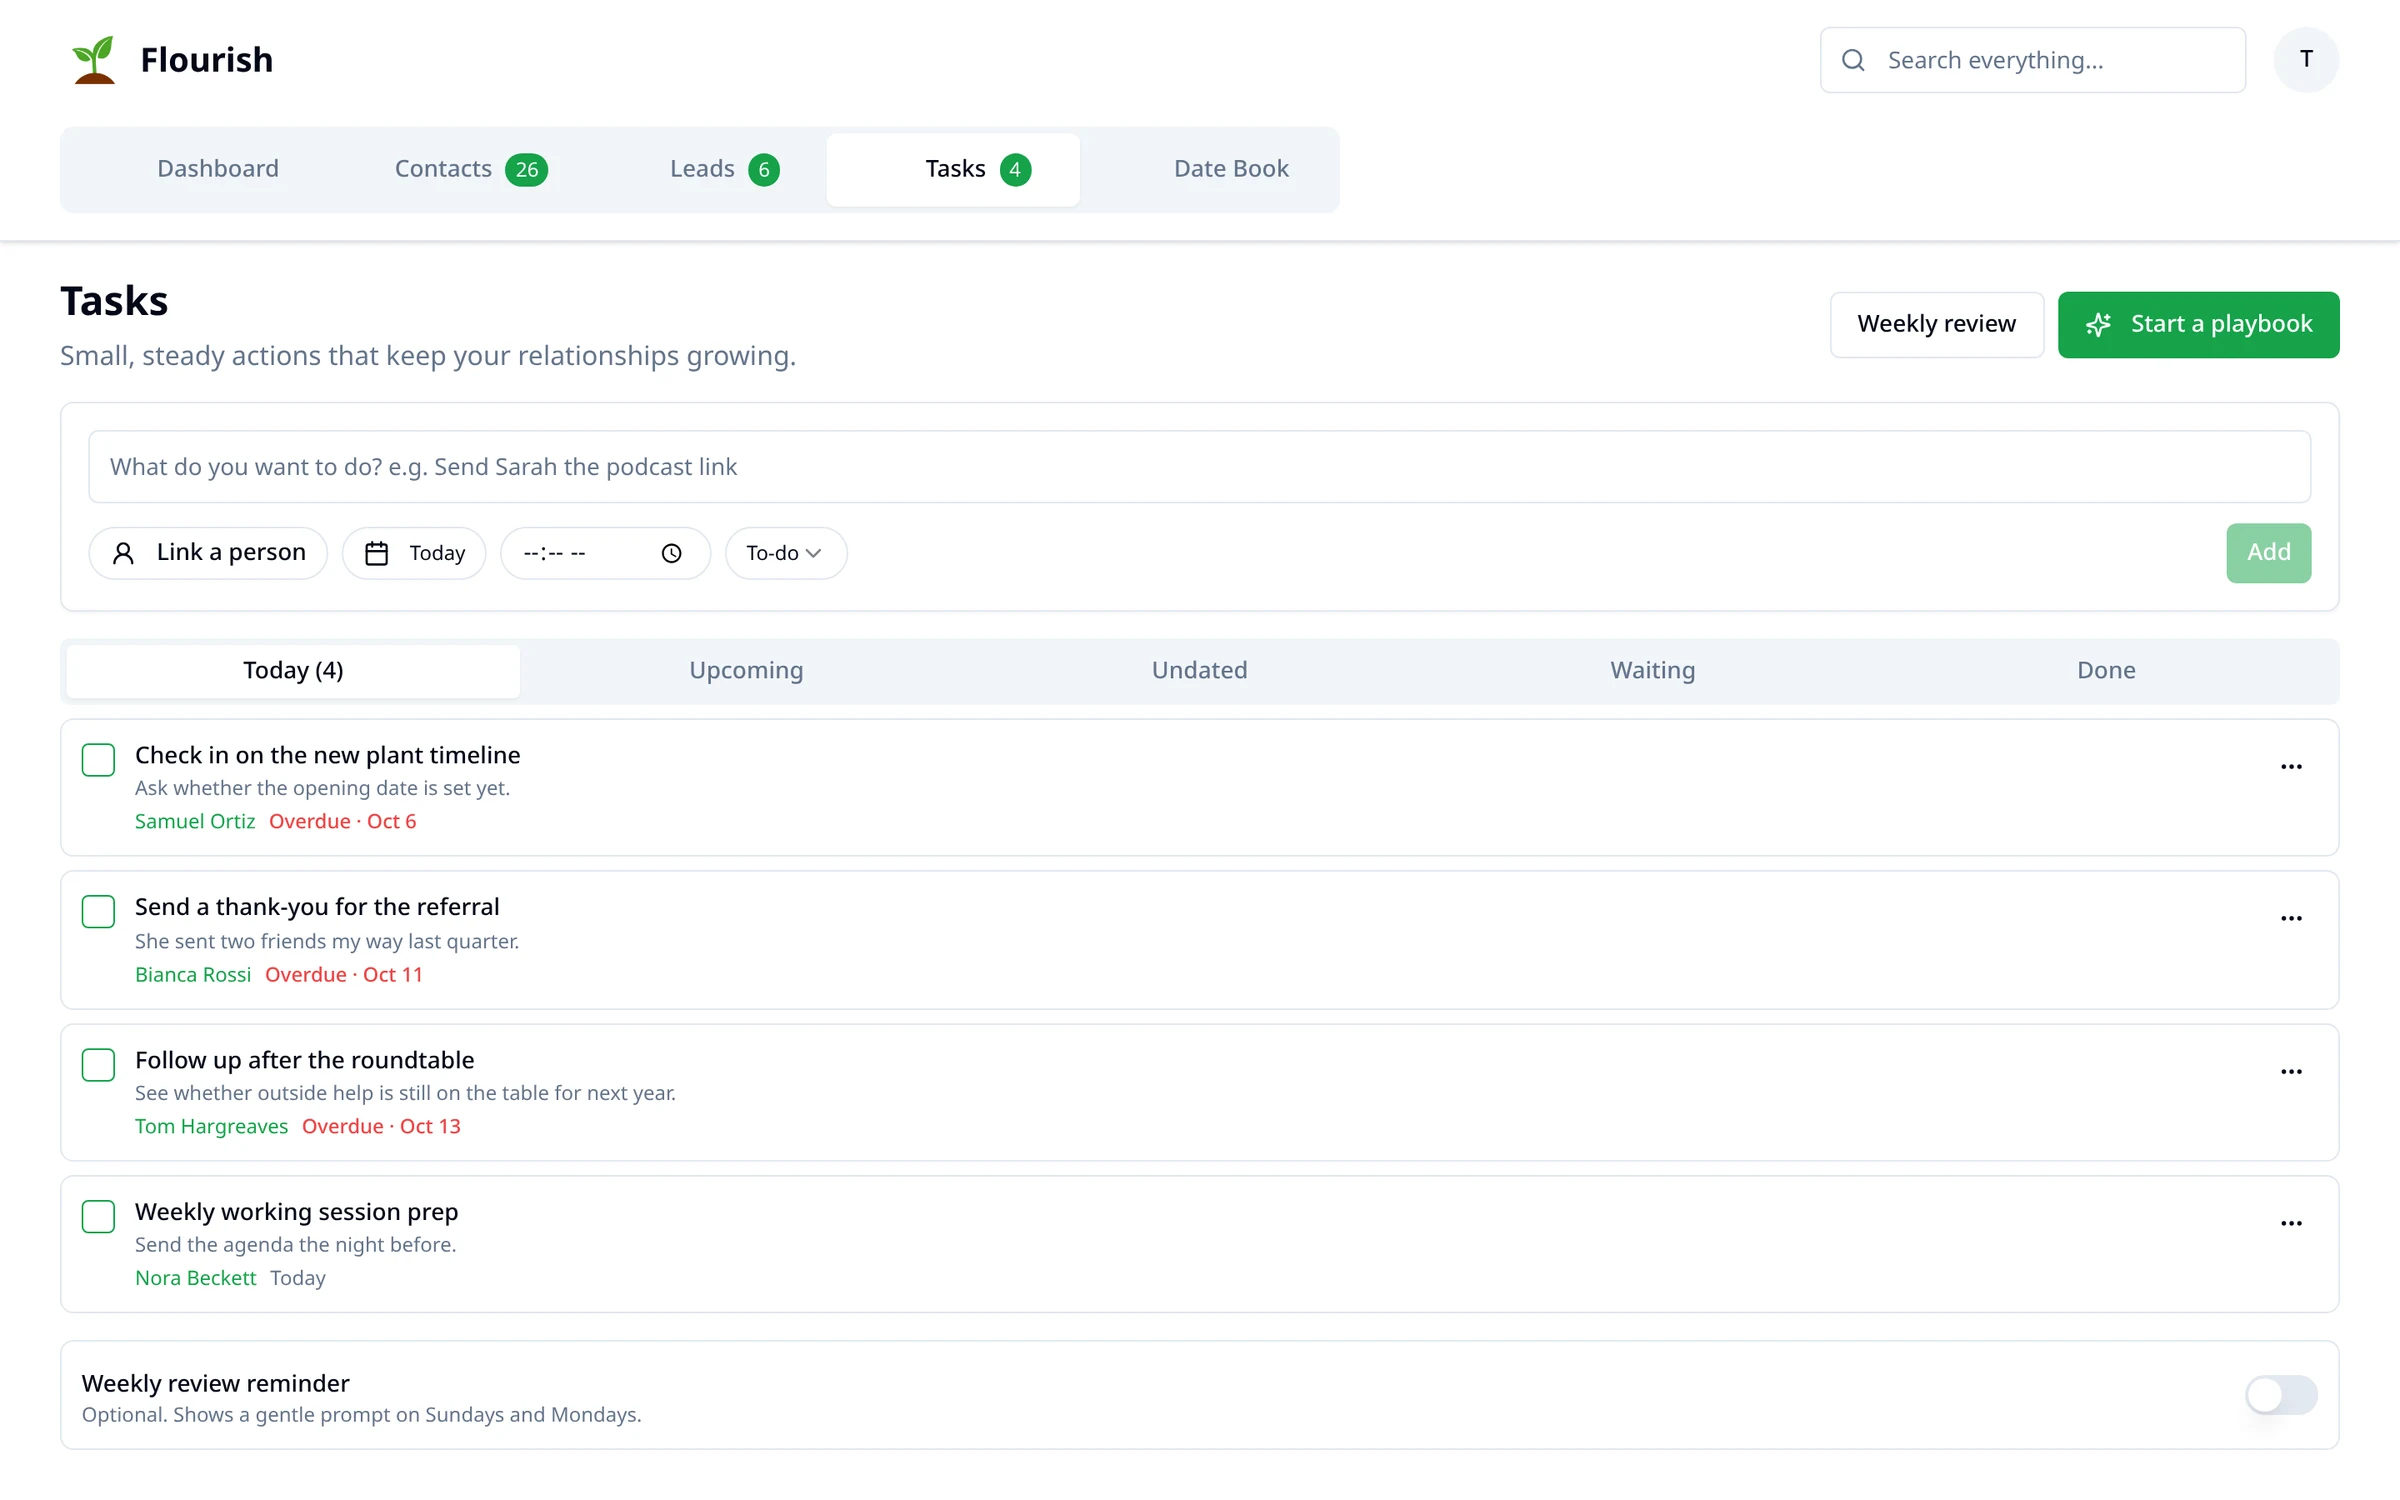Click the time entry field
The image size is (2400, 1500).
click(604, 553)
